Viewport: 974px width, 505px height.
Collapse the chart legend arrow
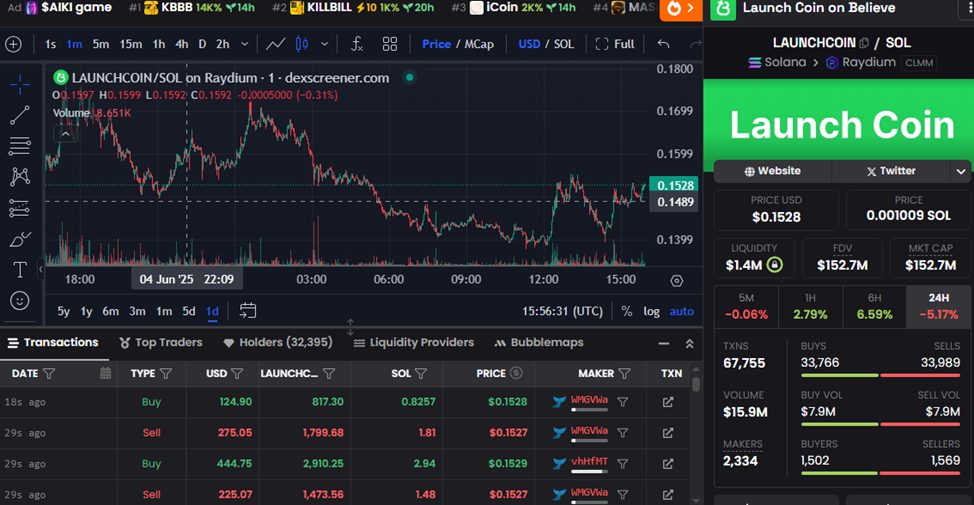65,134
